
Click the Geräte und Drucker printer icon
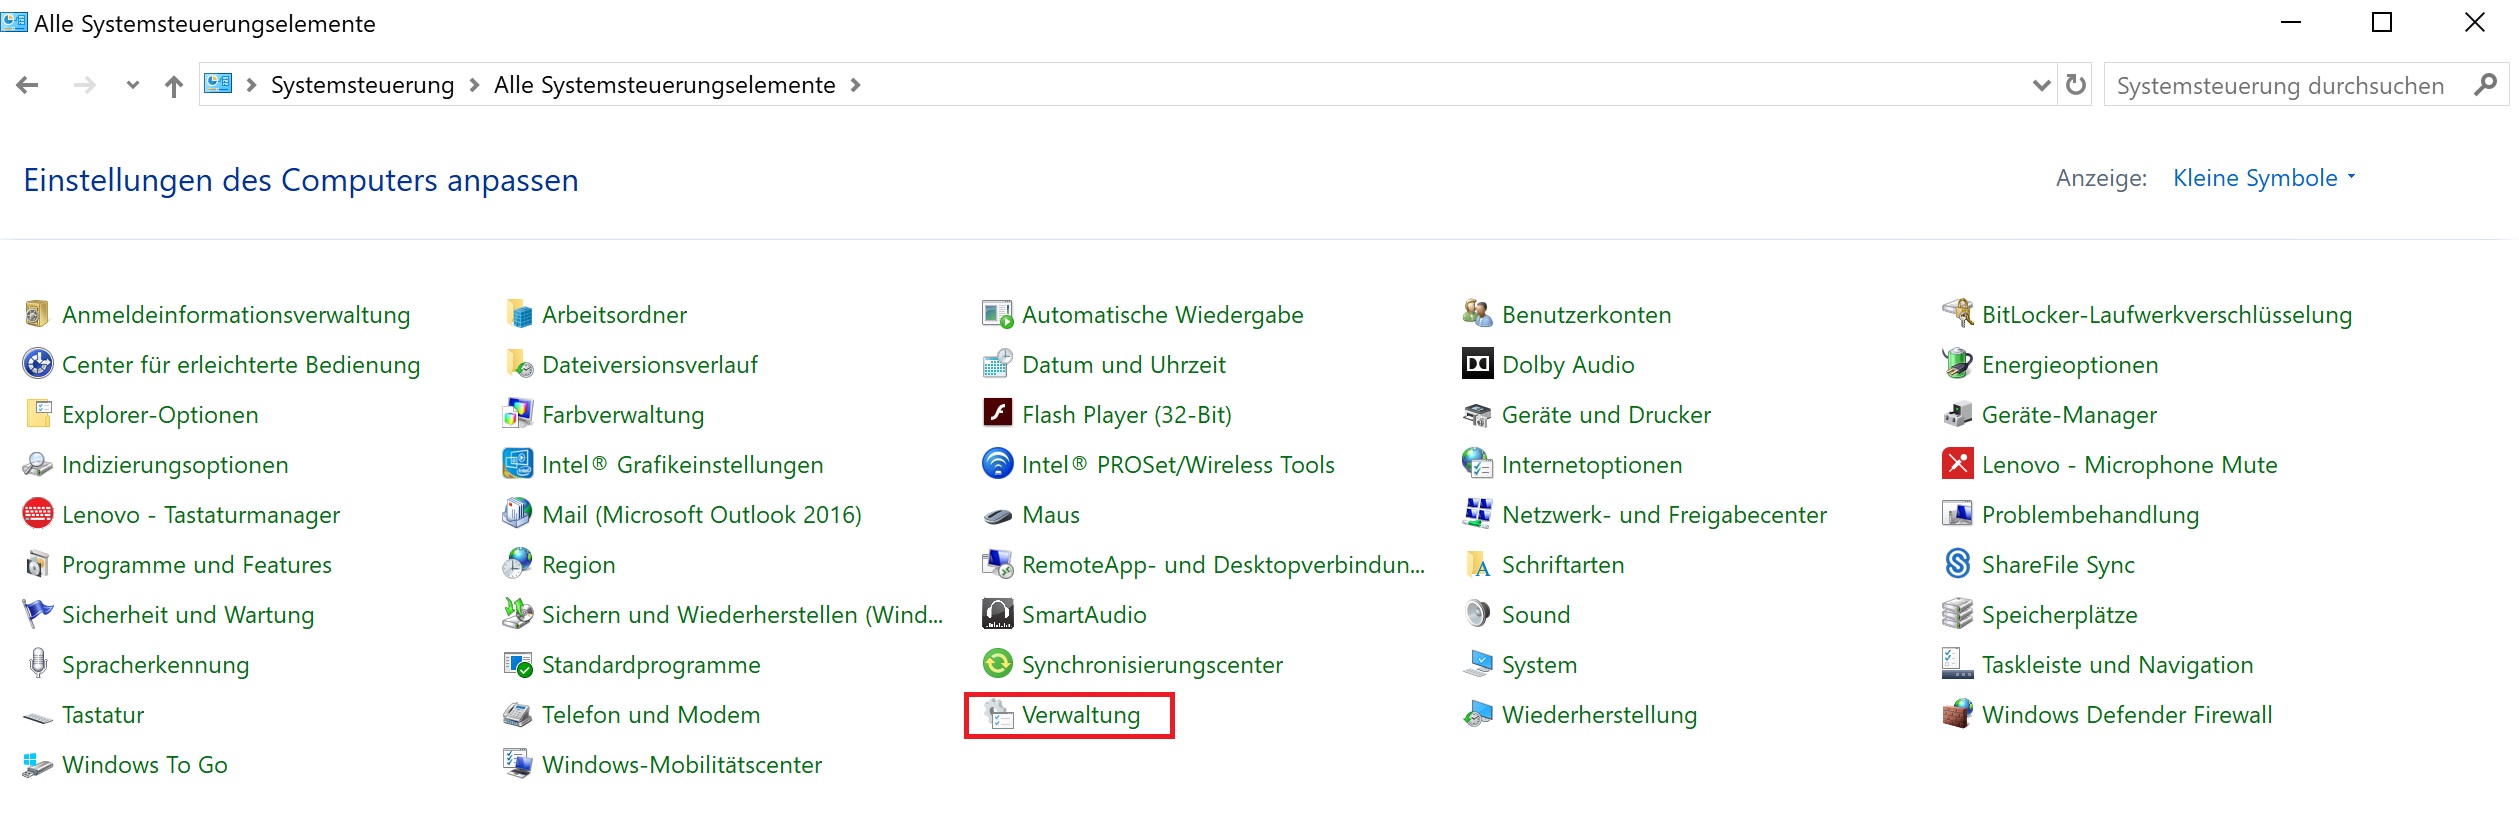coord(1478,414)
